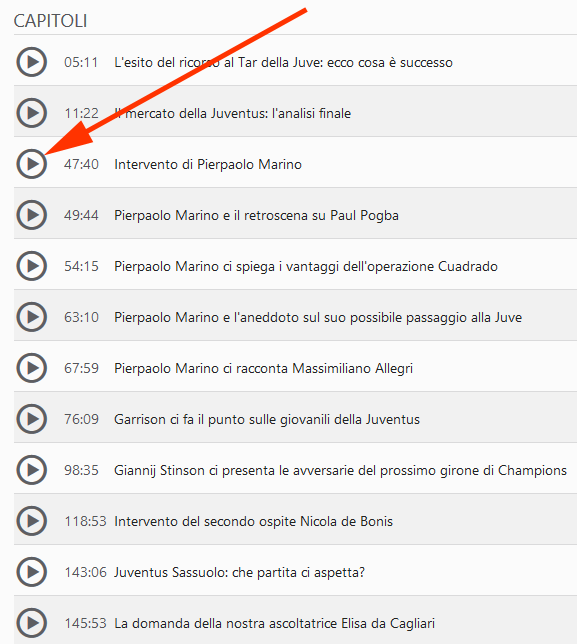Jump to timestamp 47:40

tap(81, 164)
